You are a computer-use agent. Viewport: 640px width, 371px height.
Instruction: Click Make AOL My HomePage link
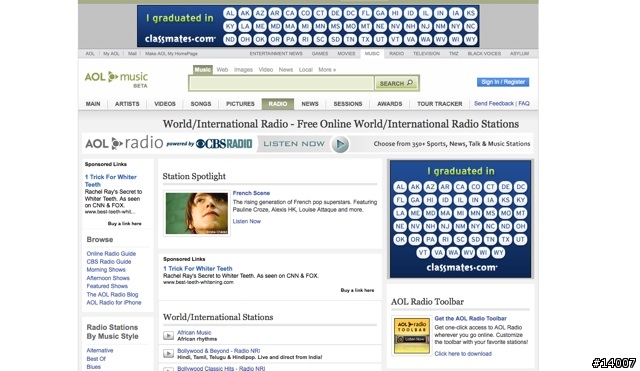point(171,53)
